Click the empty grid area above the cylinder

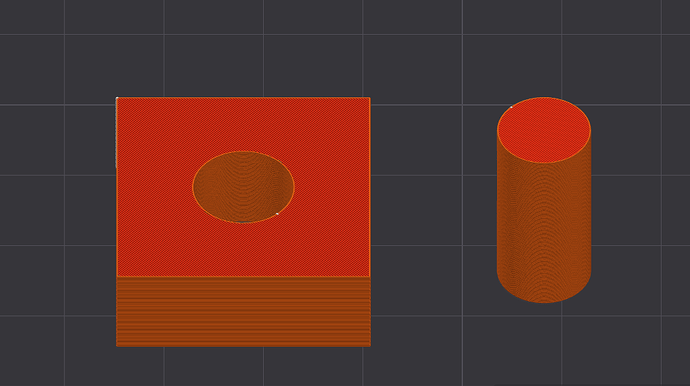click(x=544, y=48)
